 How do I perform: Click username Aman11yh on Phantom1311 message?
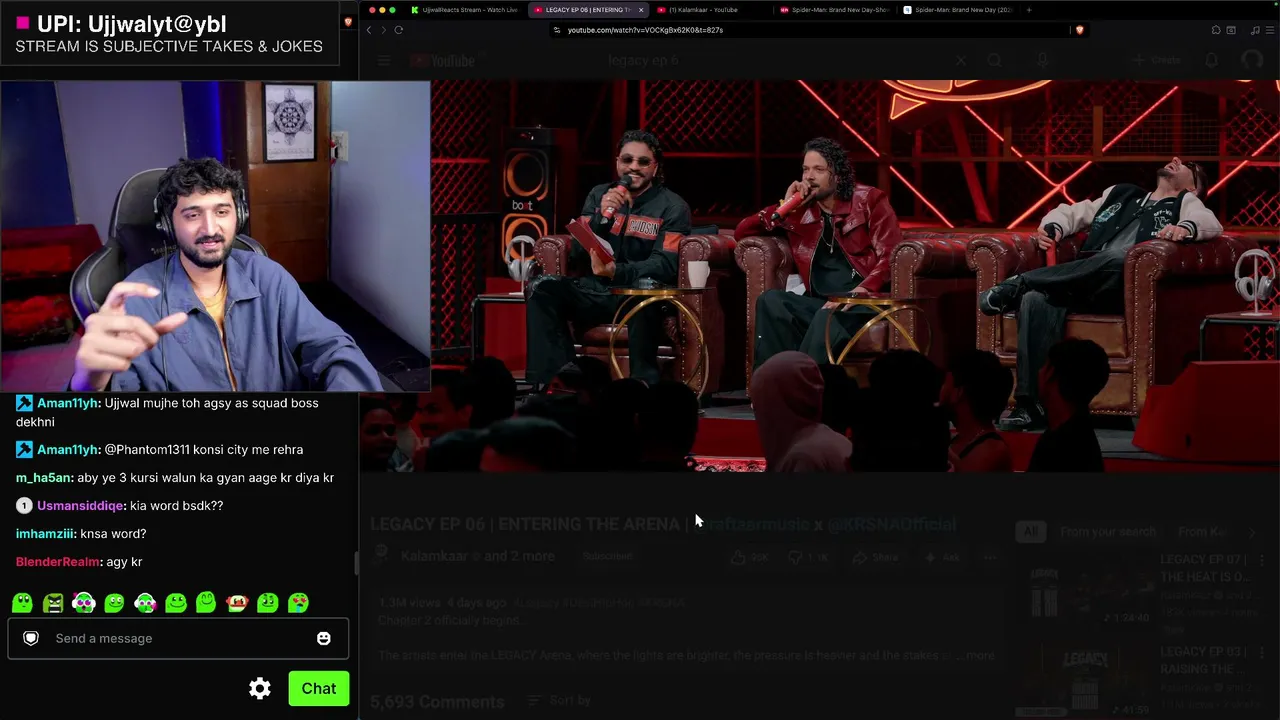pyautogui.click(x=67, y=450)
